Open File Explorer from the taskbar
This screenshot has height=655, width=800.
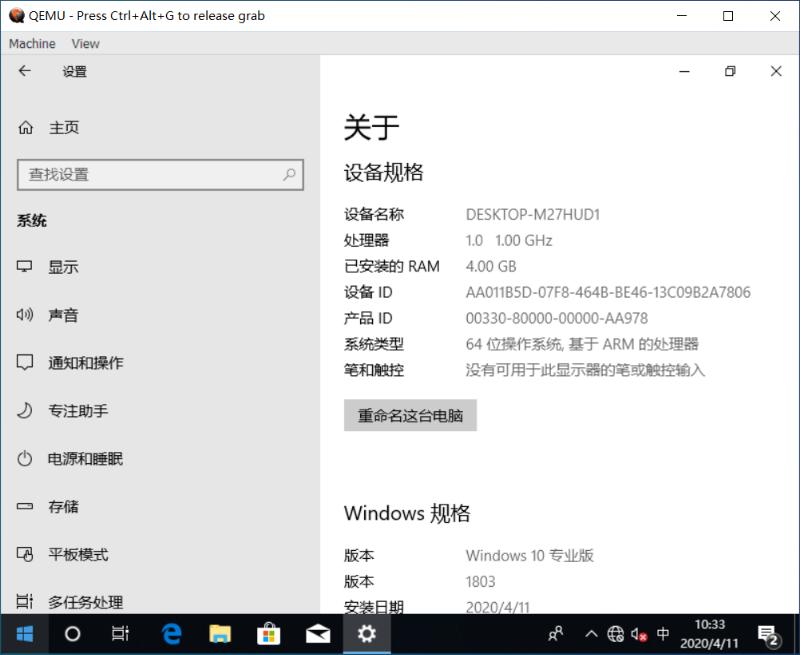pos(219,633)
